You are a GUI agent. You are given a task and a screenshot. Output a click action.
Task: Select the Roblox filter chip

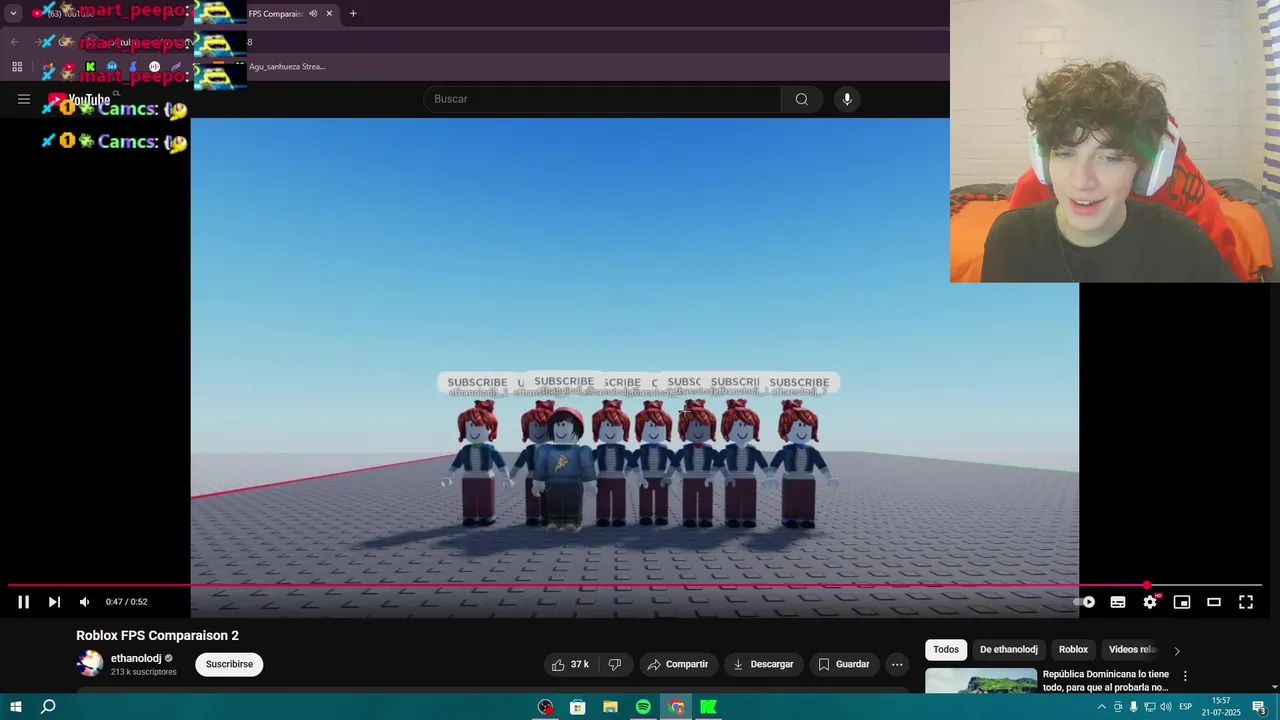(1073, 649)
